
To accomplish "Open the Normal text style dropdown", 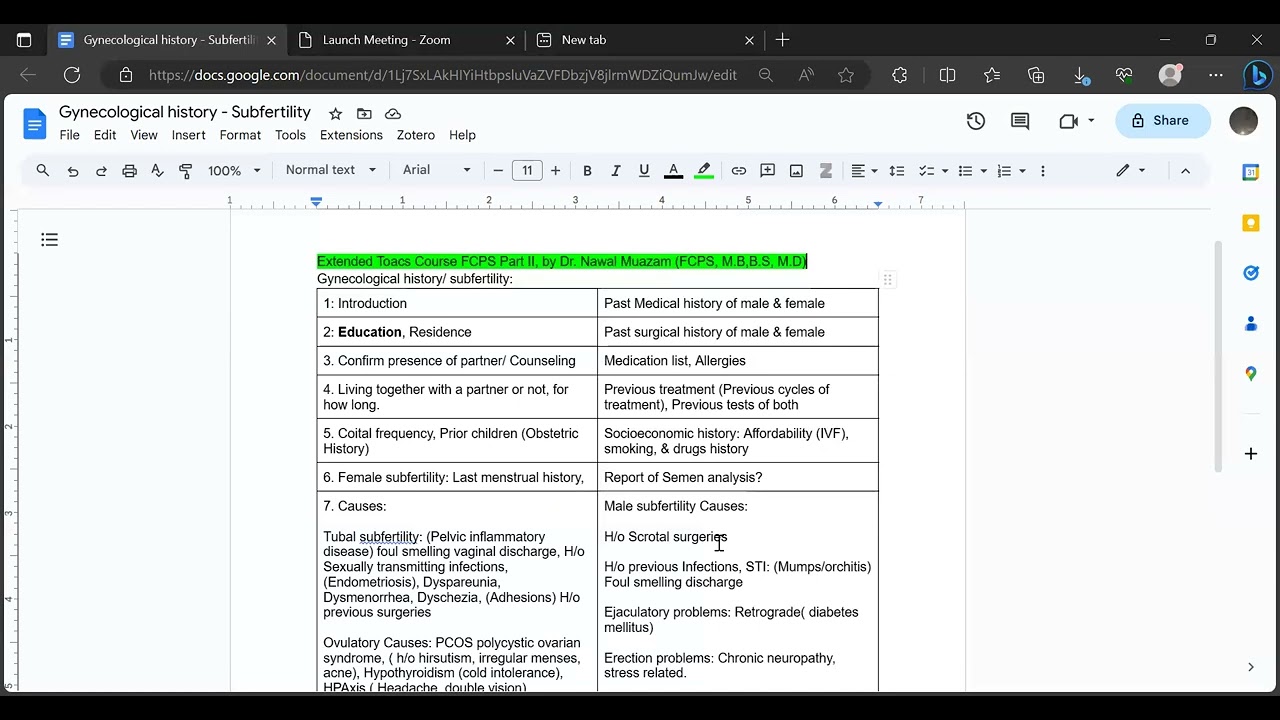I will (331, 170).
